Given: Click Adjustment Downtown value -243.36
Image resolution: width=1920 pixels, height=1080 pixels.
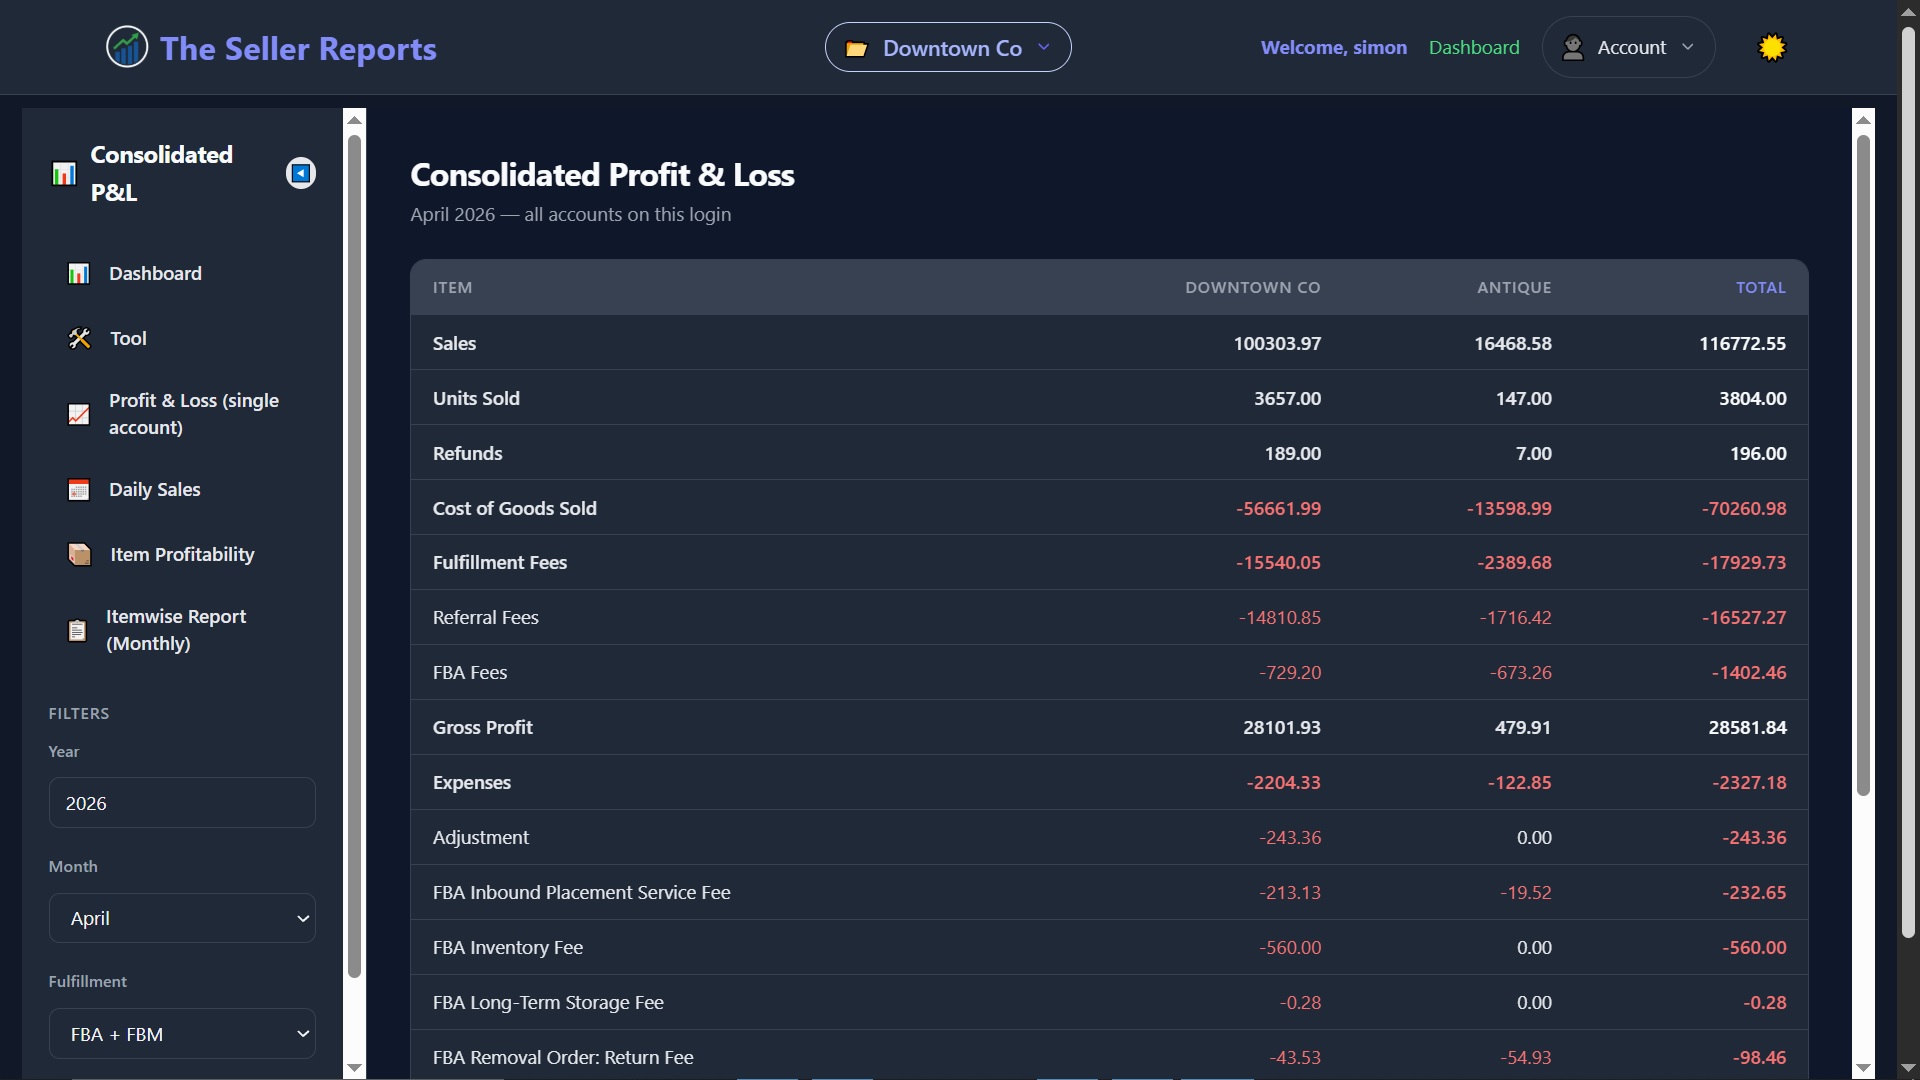Looking at the screenshot, I should click(1290, 837).
